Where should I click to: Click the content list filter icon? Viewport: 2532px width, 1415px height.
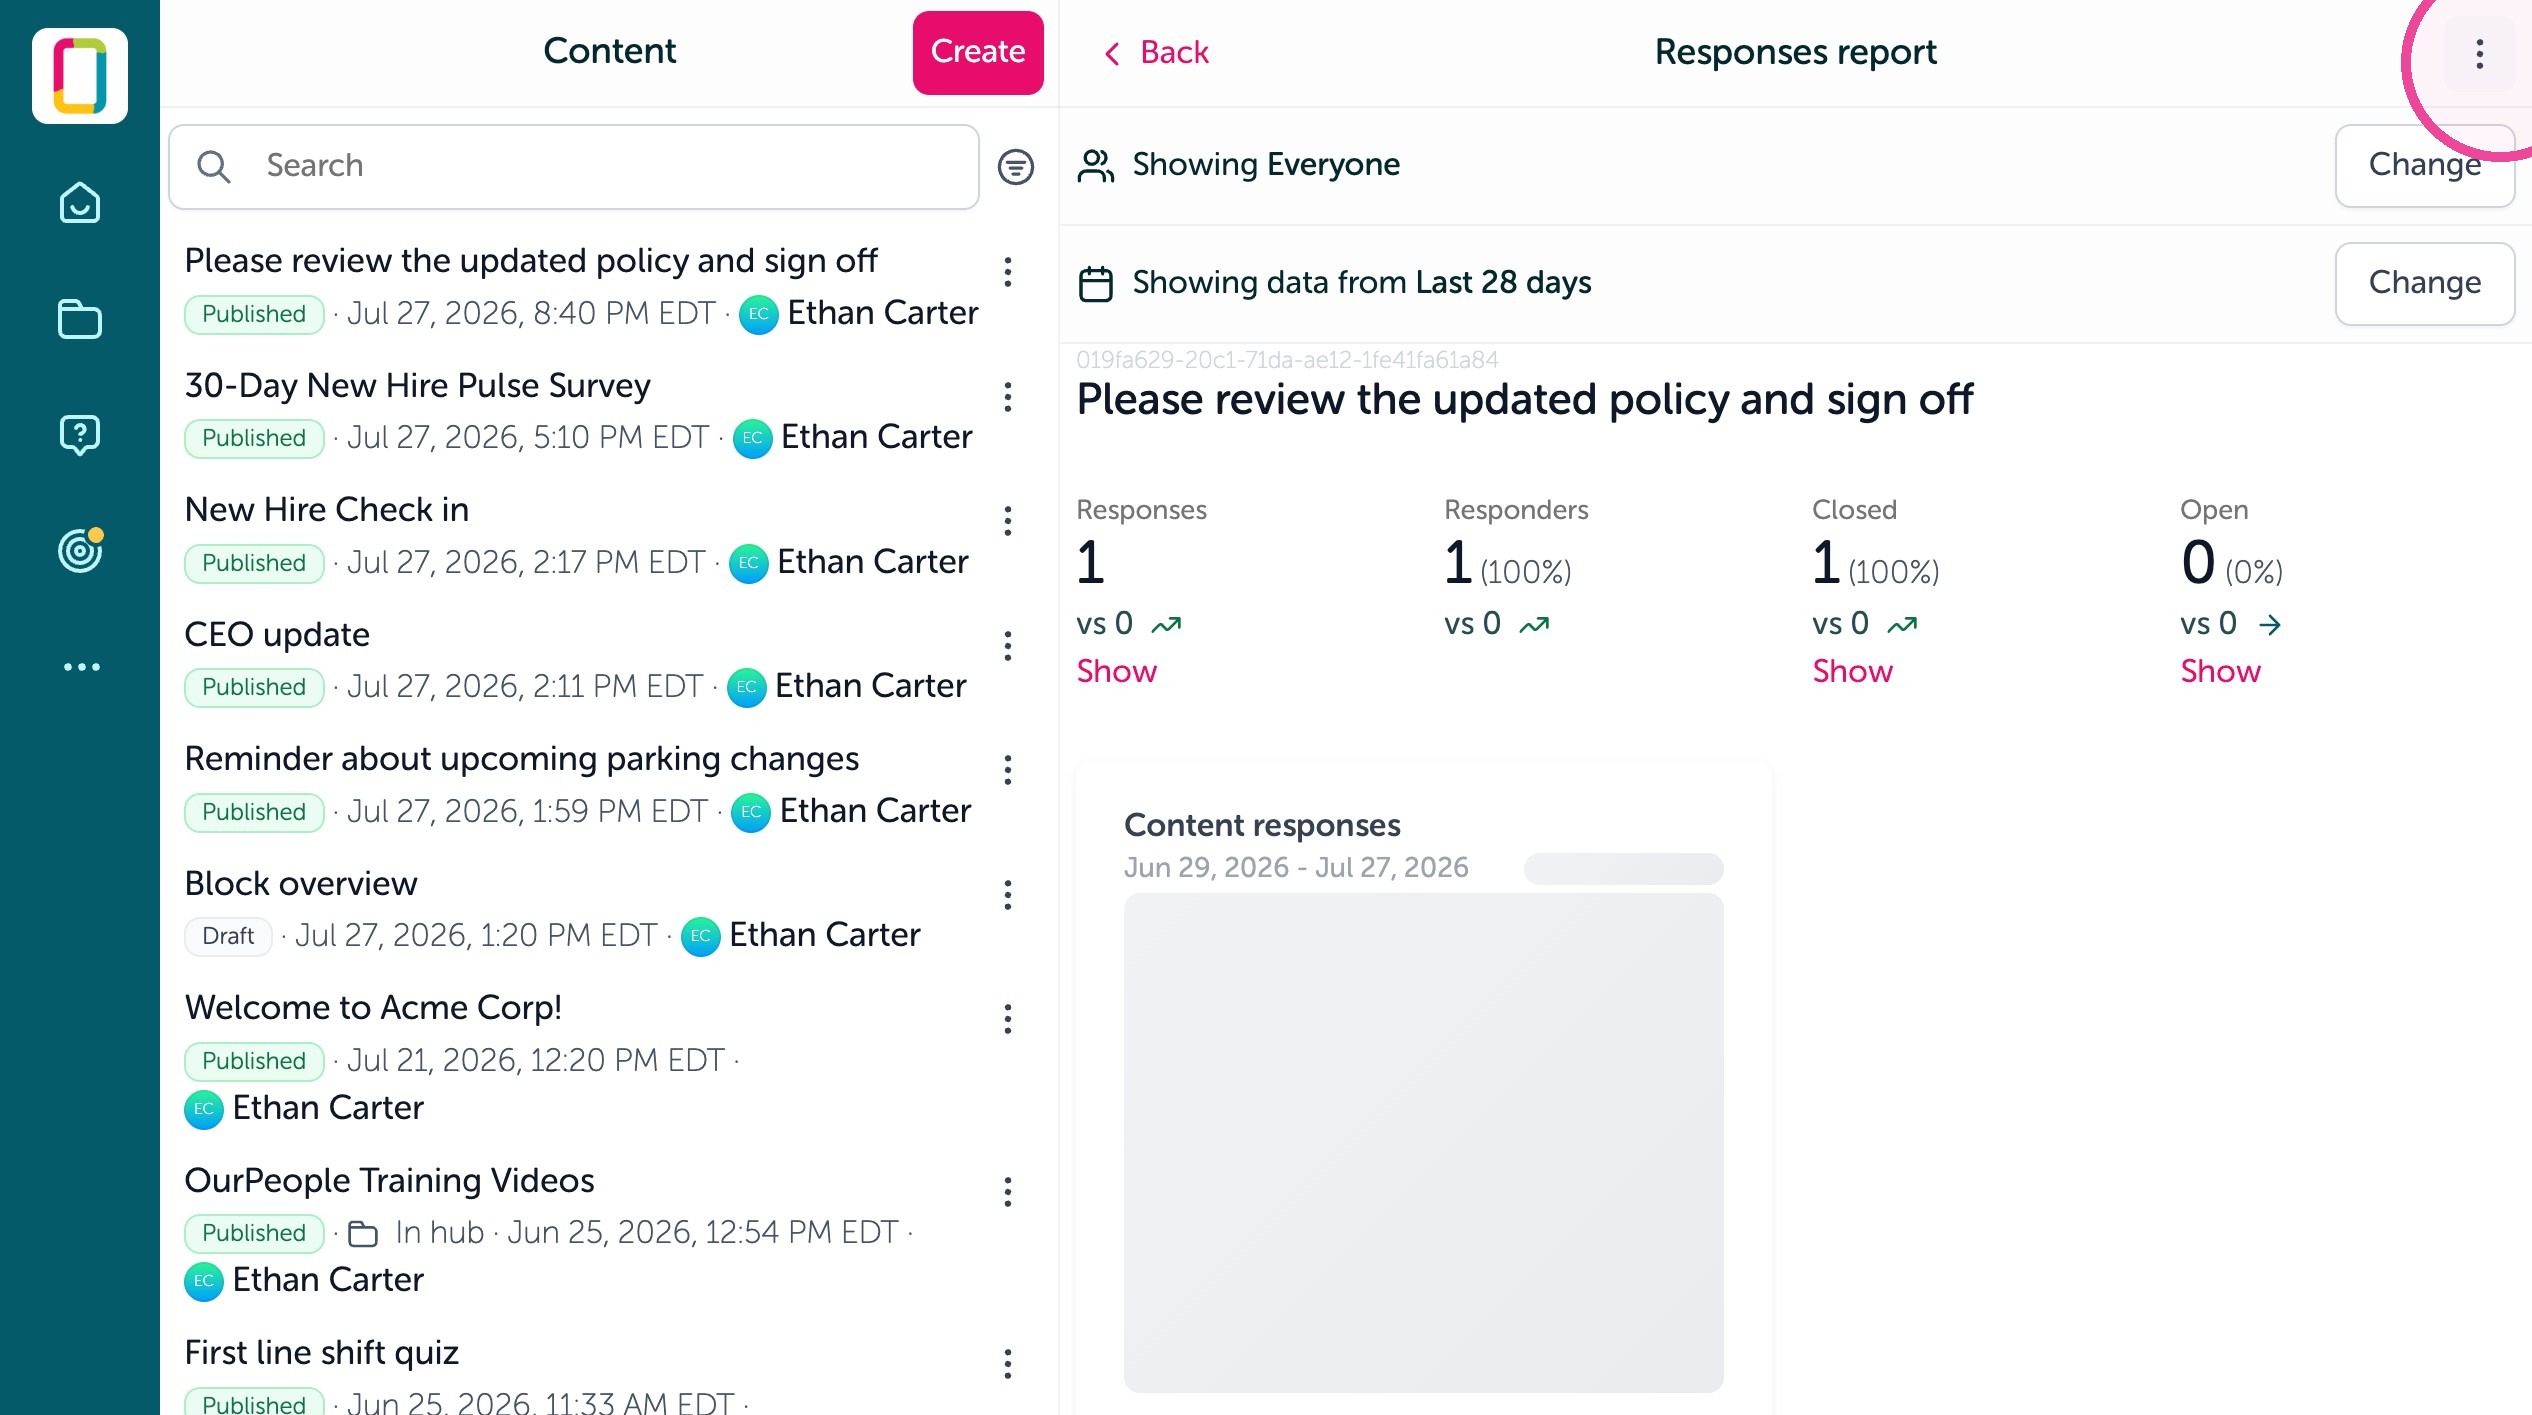click(x=1015, y=167)
